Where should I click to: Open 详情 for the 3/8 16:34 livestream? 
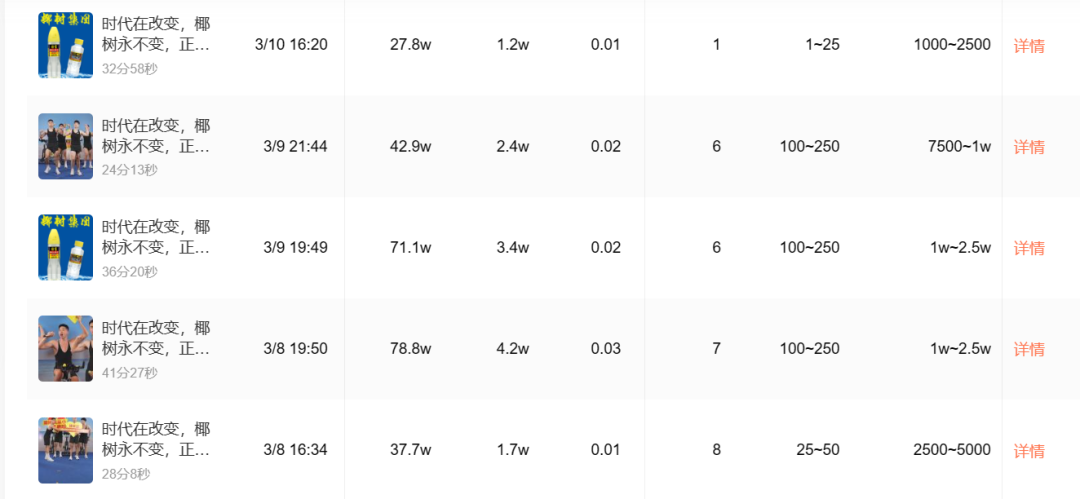pyautogui.click(x=1029, y=451)
